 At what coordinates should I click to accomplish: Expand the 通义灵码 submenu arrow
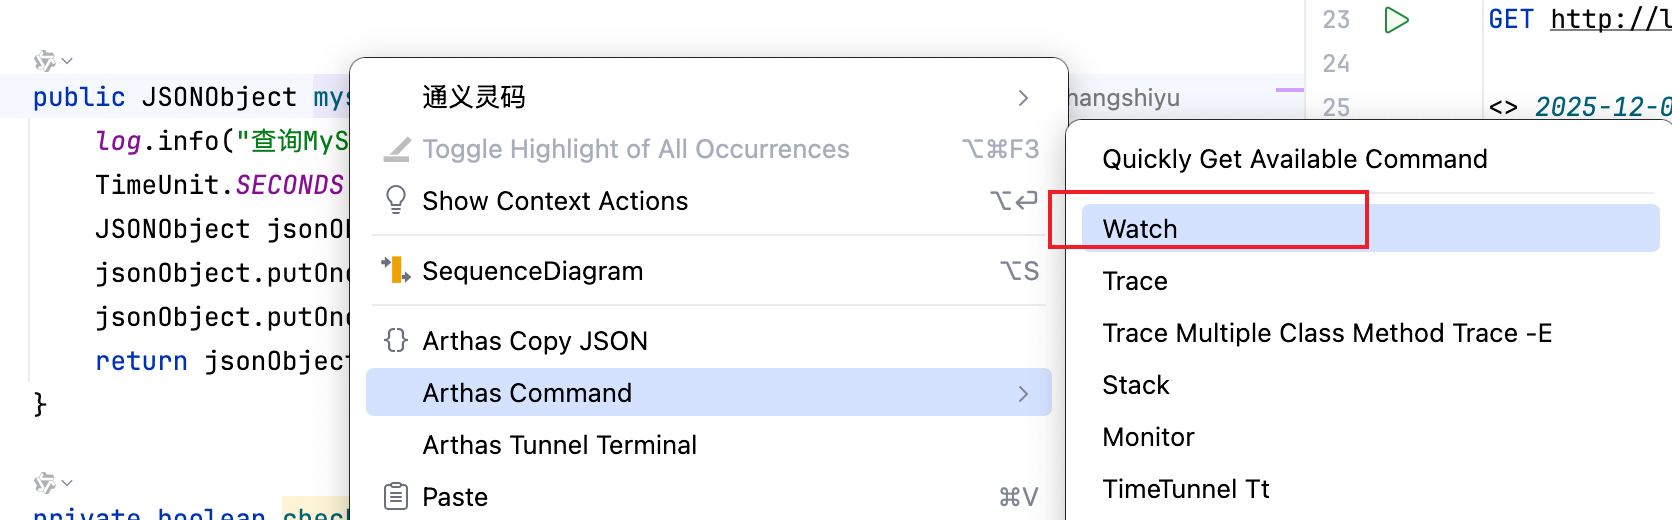point(1023,97)
